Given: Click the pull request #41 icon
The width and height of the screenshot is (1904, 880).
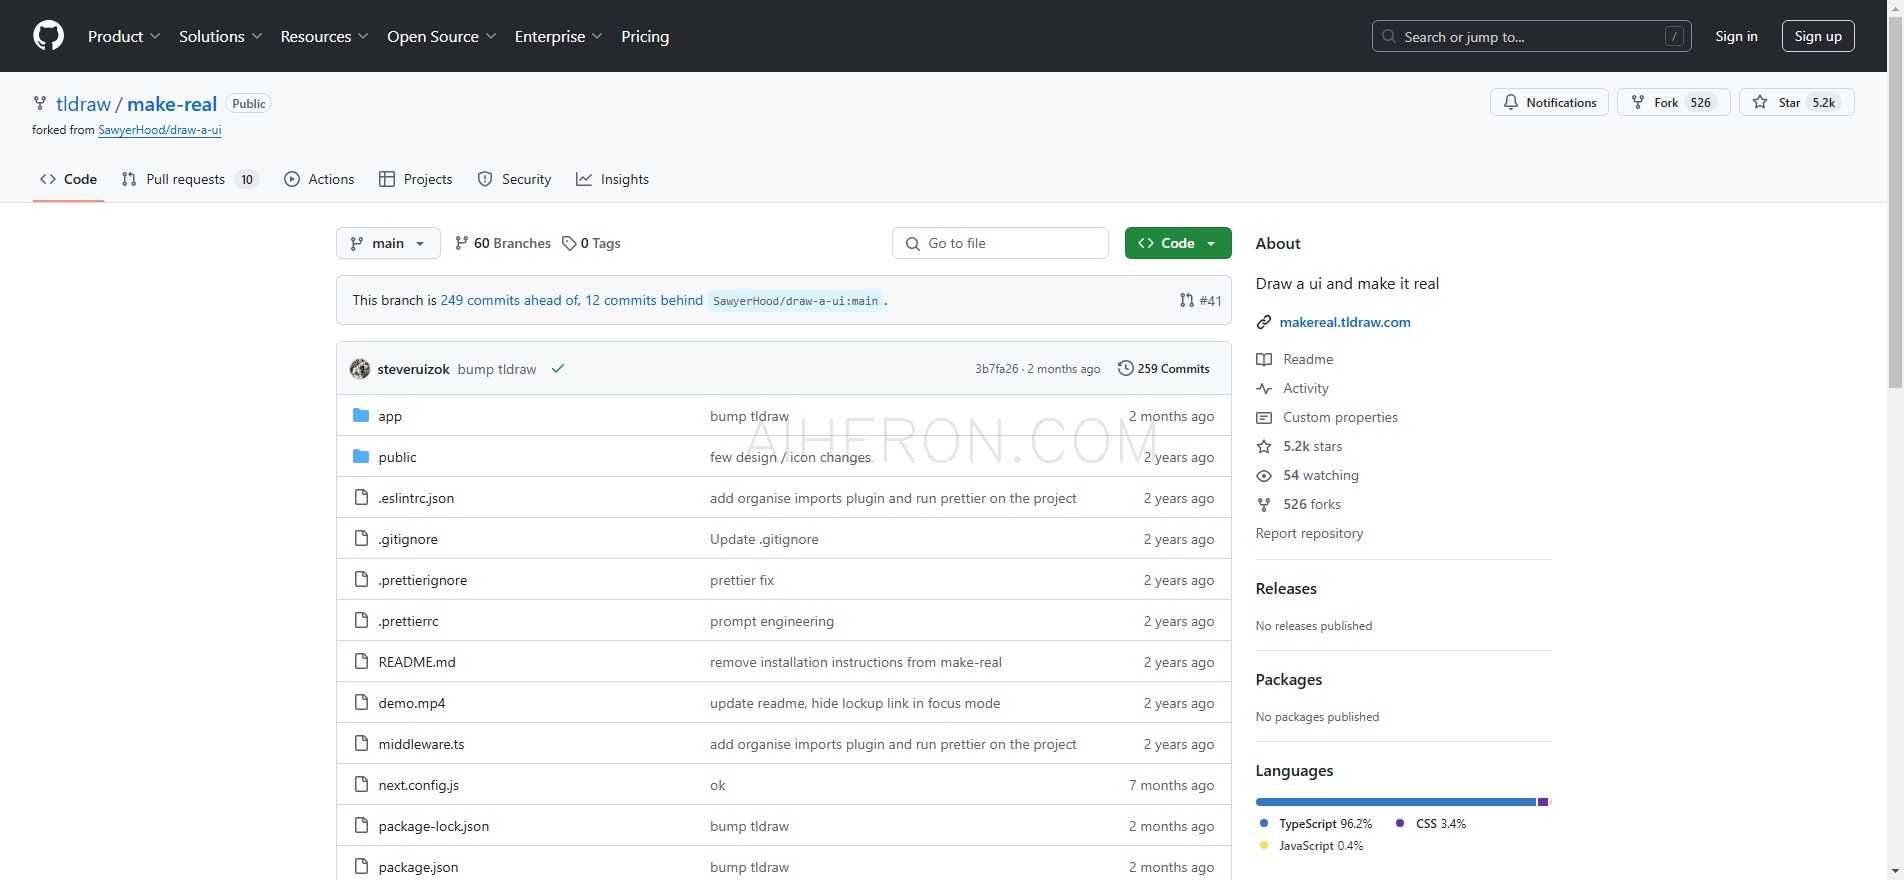Looking at the screenshot, I should 1186,301.
